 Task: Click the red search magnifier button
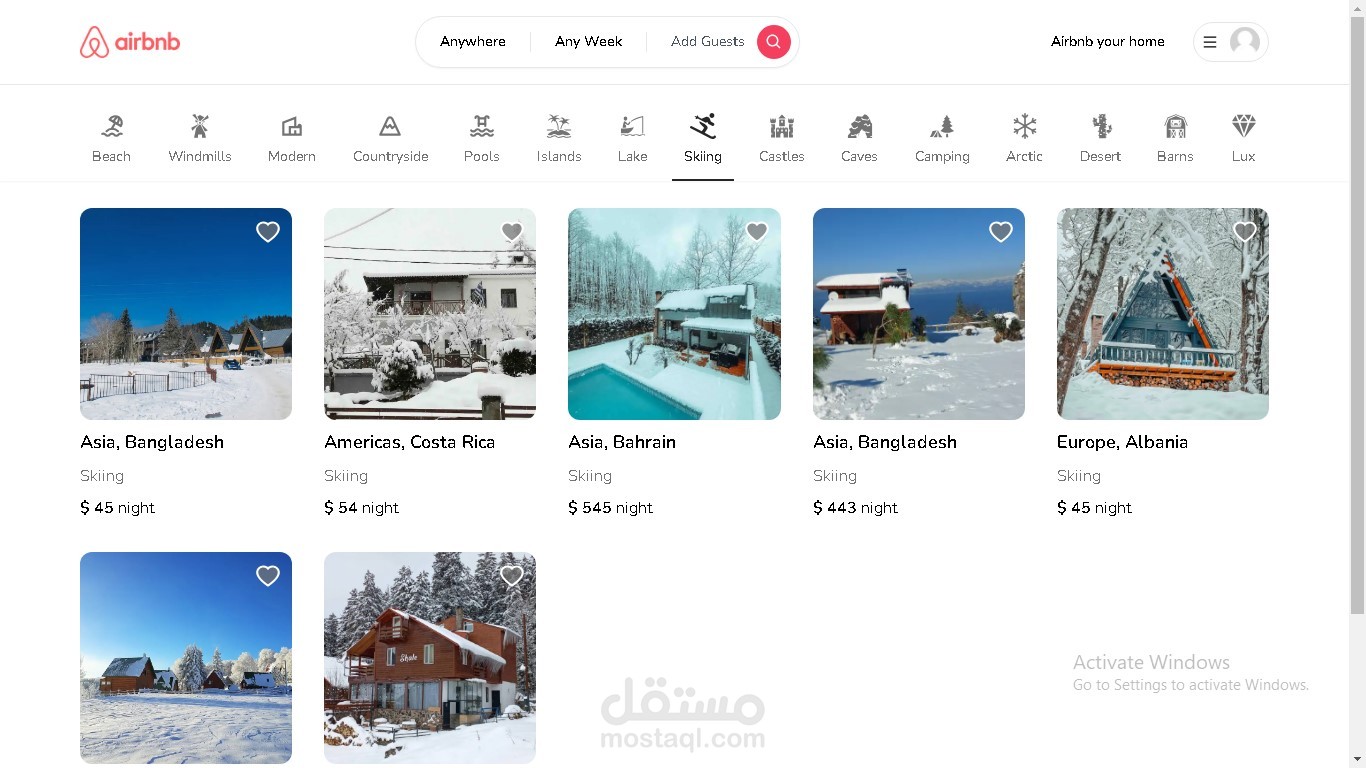click(773, 42)
